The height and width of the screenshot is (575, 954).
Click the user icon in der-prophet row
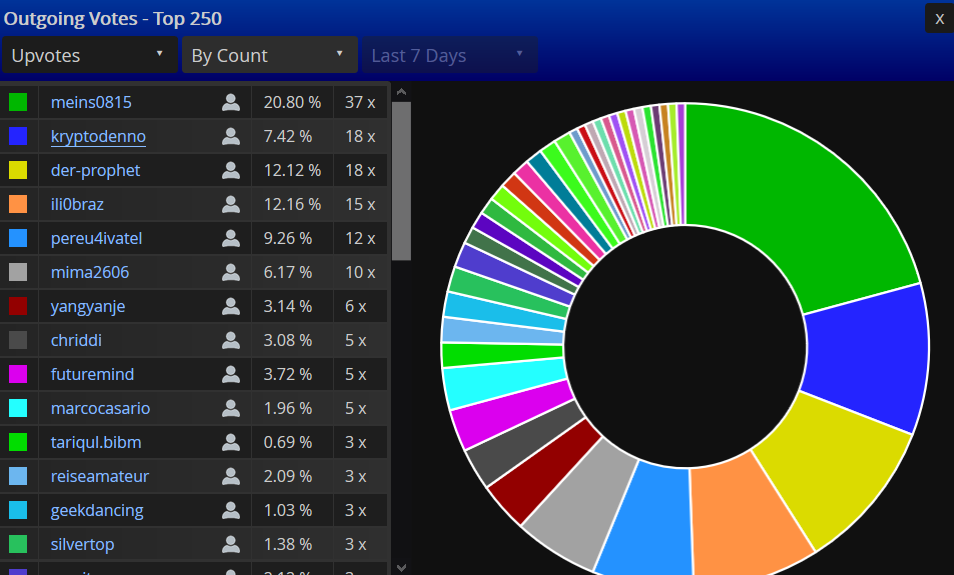pos(231,170)
